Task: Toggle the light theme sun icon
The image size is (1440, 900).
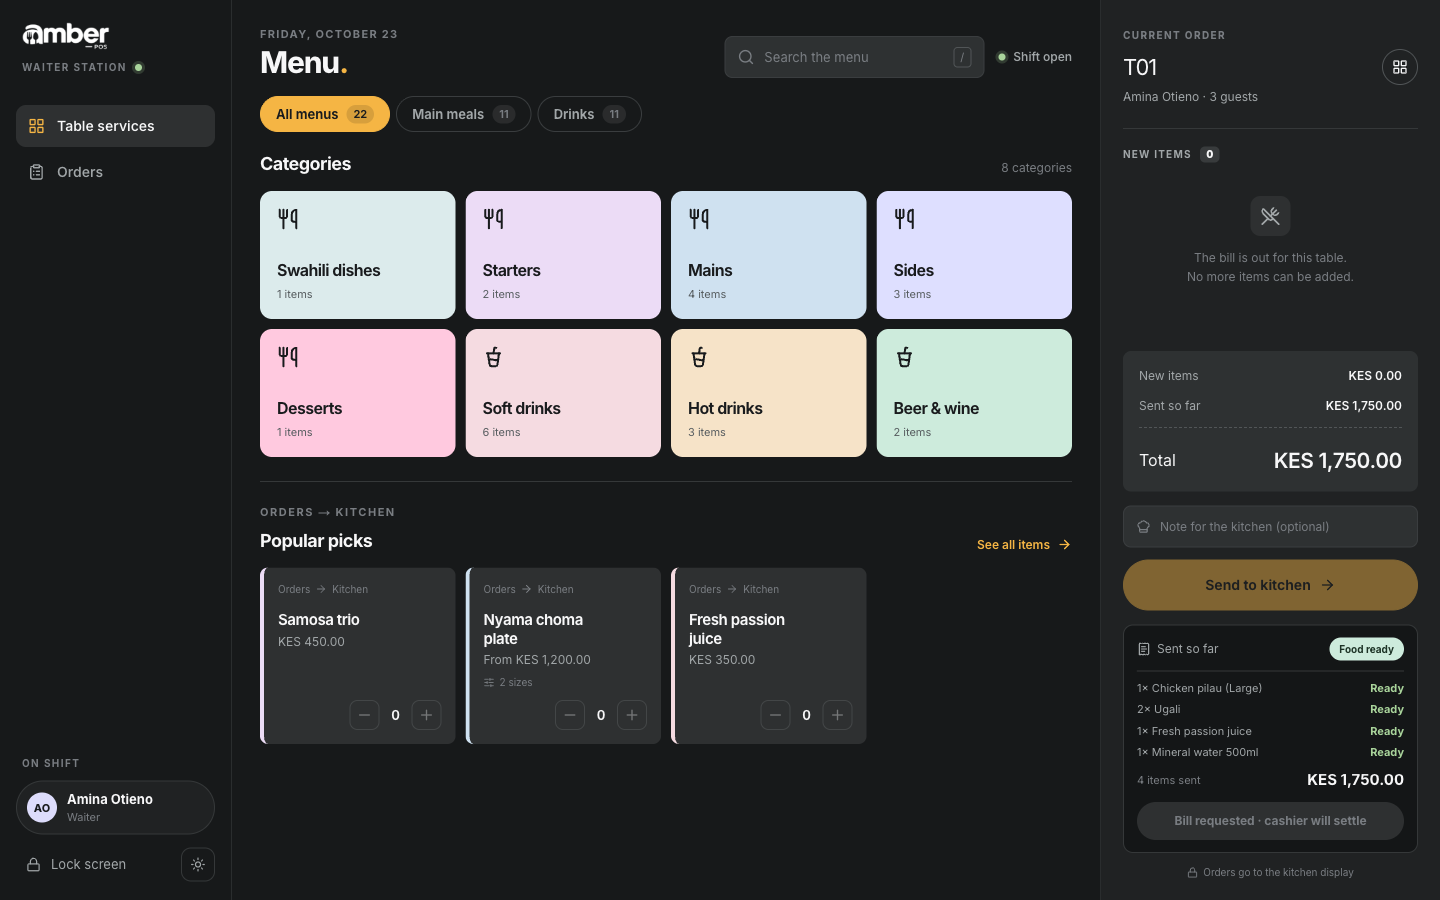Action: 198,865
